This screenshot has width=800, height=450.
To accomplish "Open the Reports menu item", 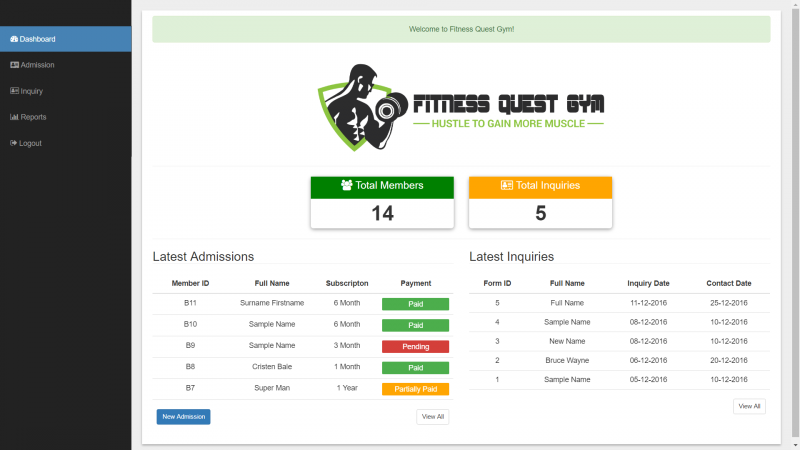I will point(33,117).
